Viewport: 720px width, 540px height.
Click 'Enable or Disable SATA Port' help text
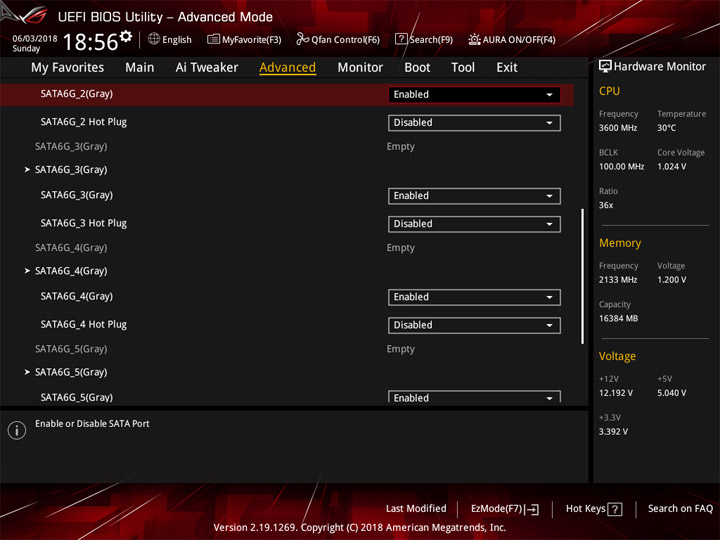92,424
